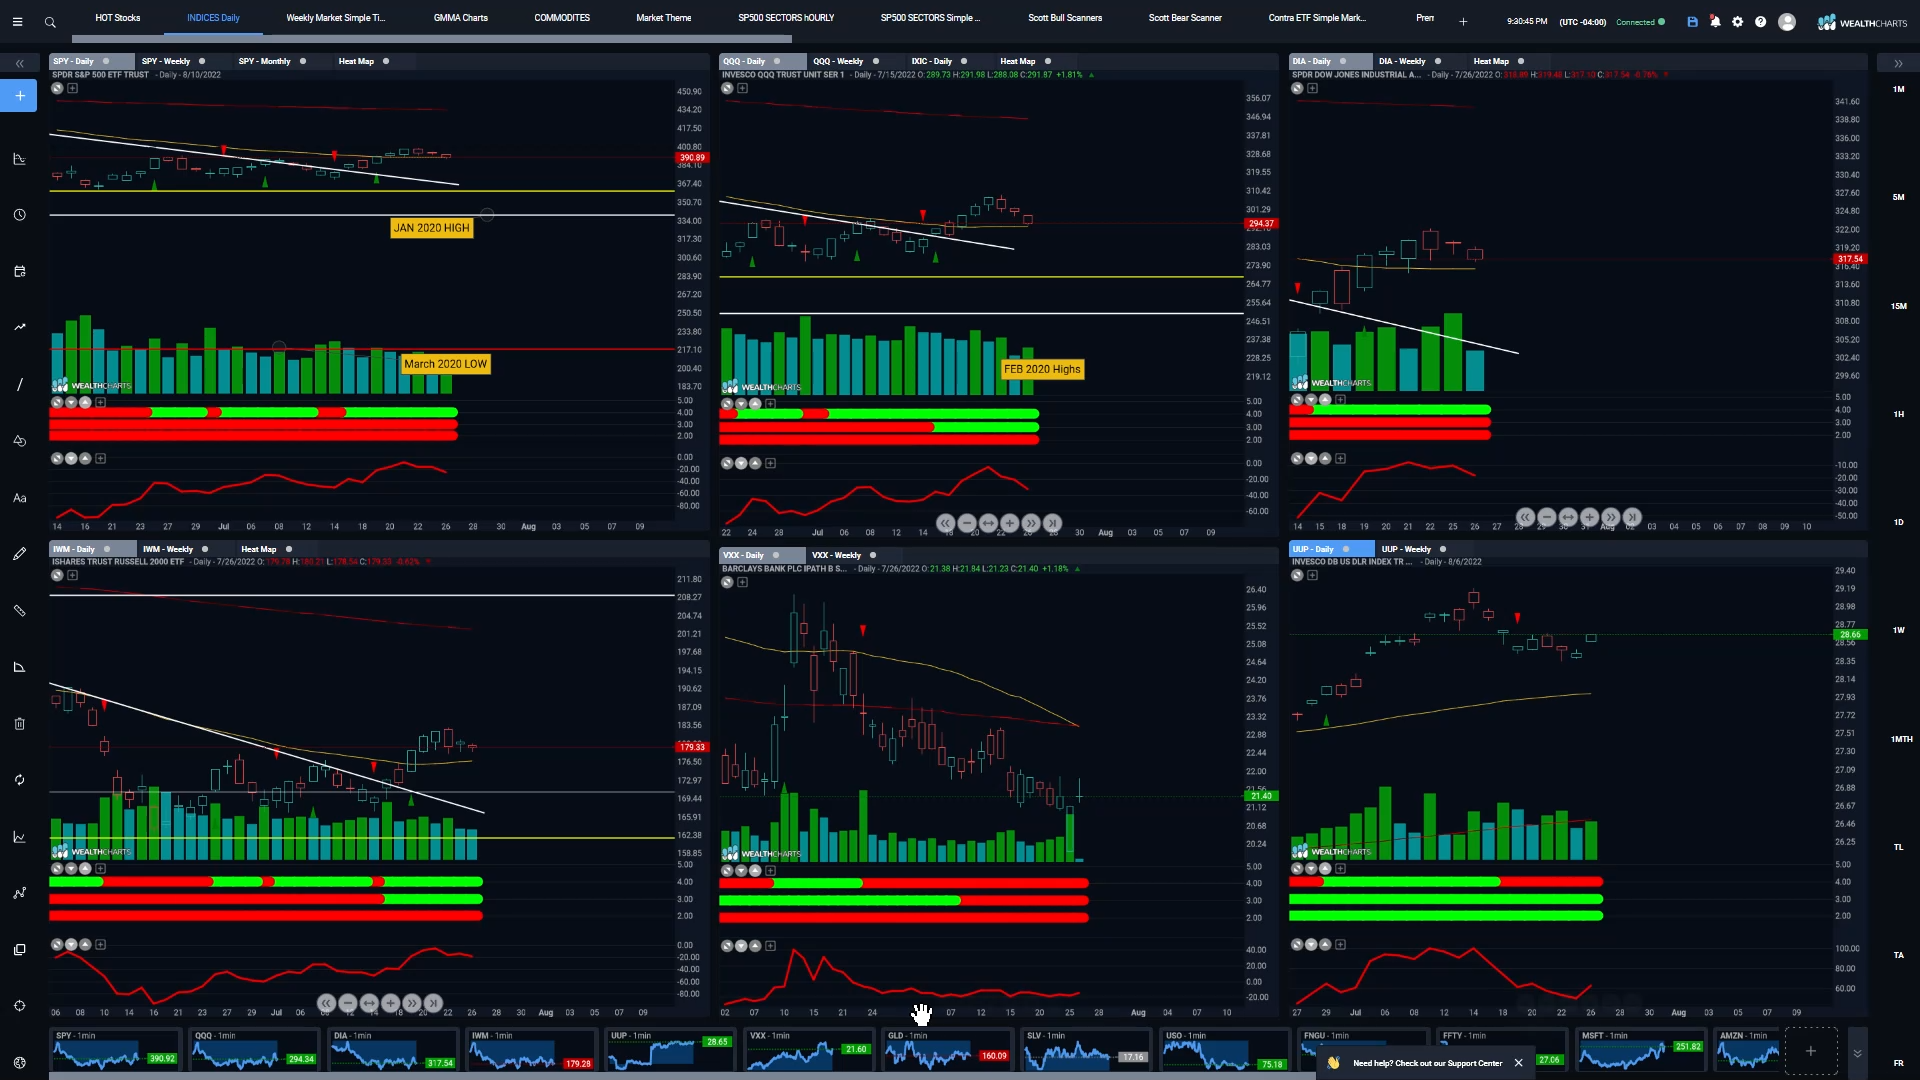Open settings gear in top bar
This screenshot has width=1920, height=1080.
[x=1738, y=21]
